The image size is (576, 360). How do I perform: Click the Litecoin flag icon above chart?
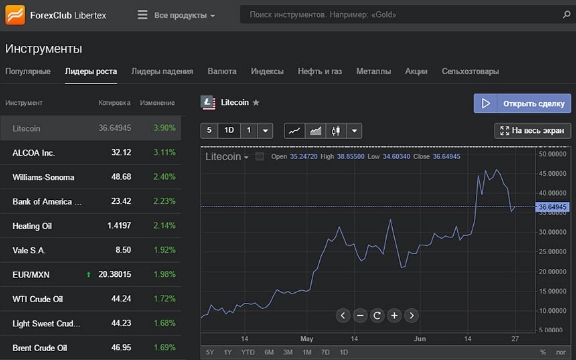click(x=208, y=103)
